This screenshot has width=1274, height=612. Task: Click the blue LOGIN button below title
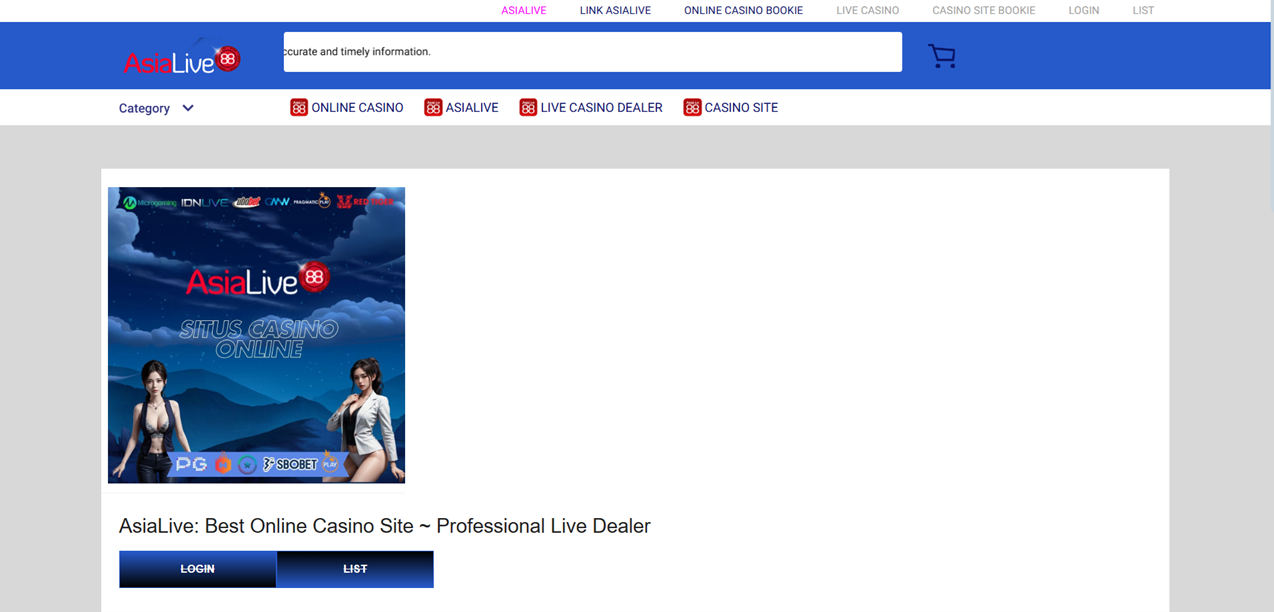point(197,569)
